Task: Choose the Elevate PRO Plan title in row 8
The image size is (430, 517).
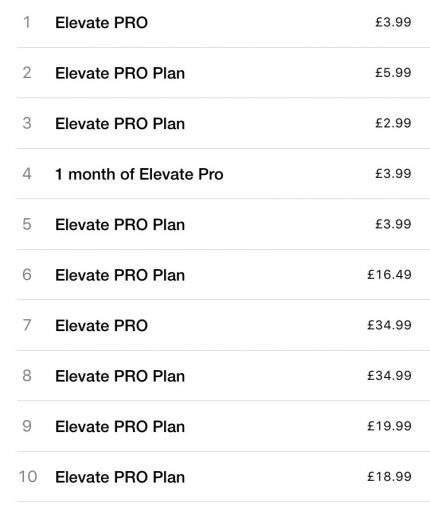Action: (x=120, y=376)
